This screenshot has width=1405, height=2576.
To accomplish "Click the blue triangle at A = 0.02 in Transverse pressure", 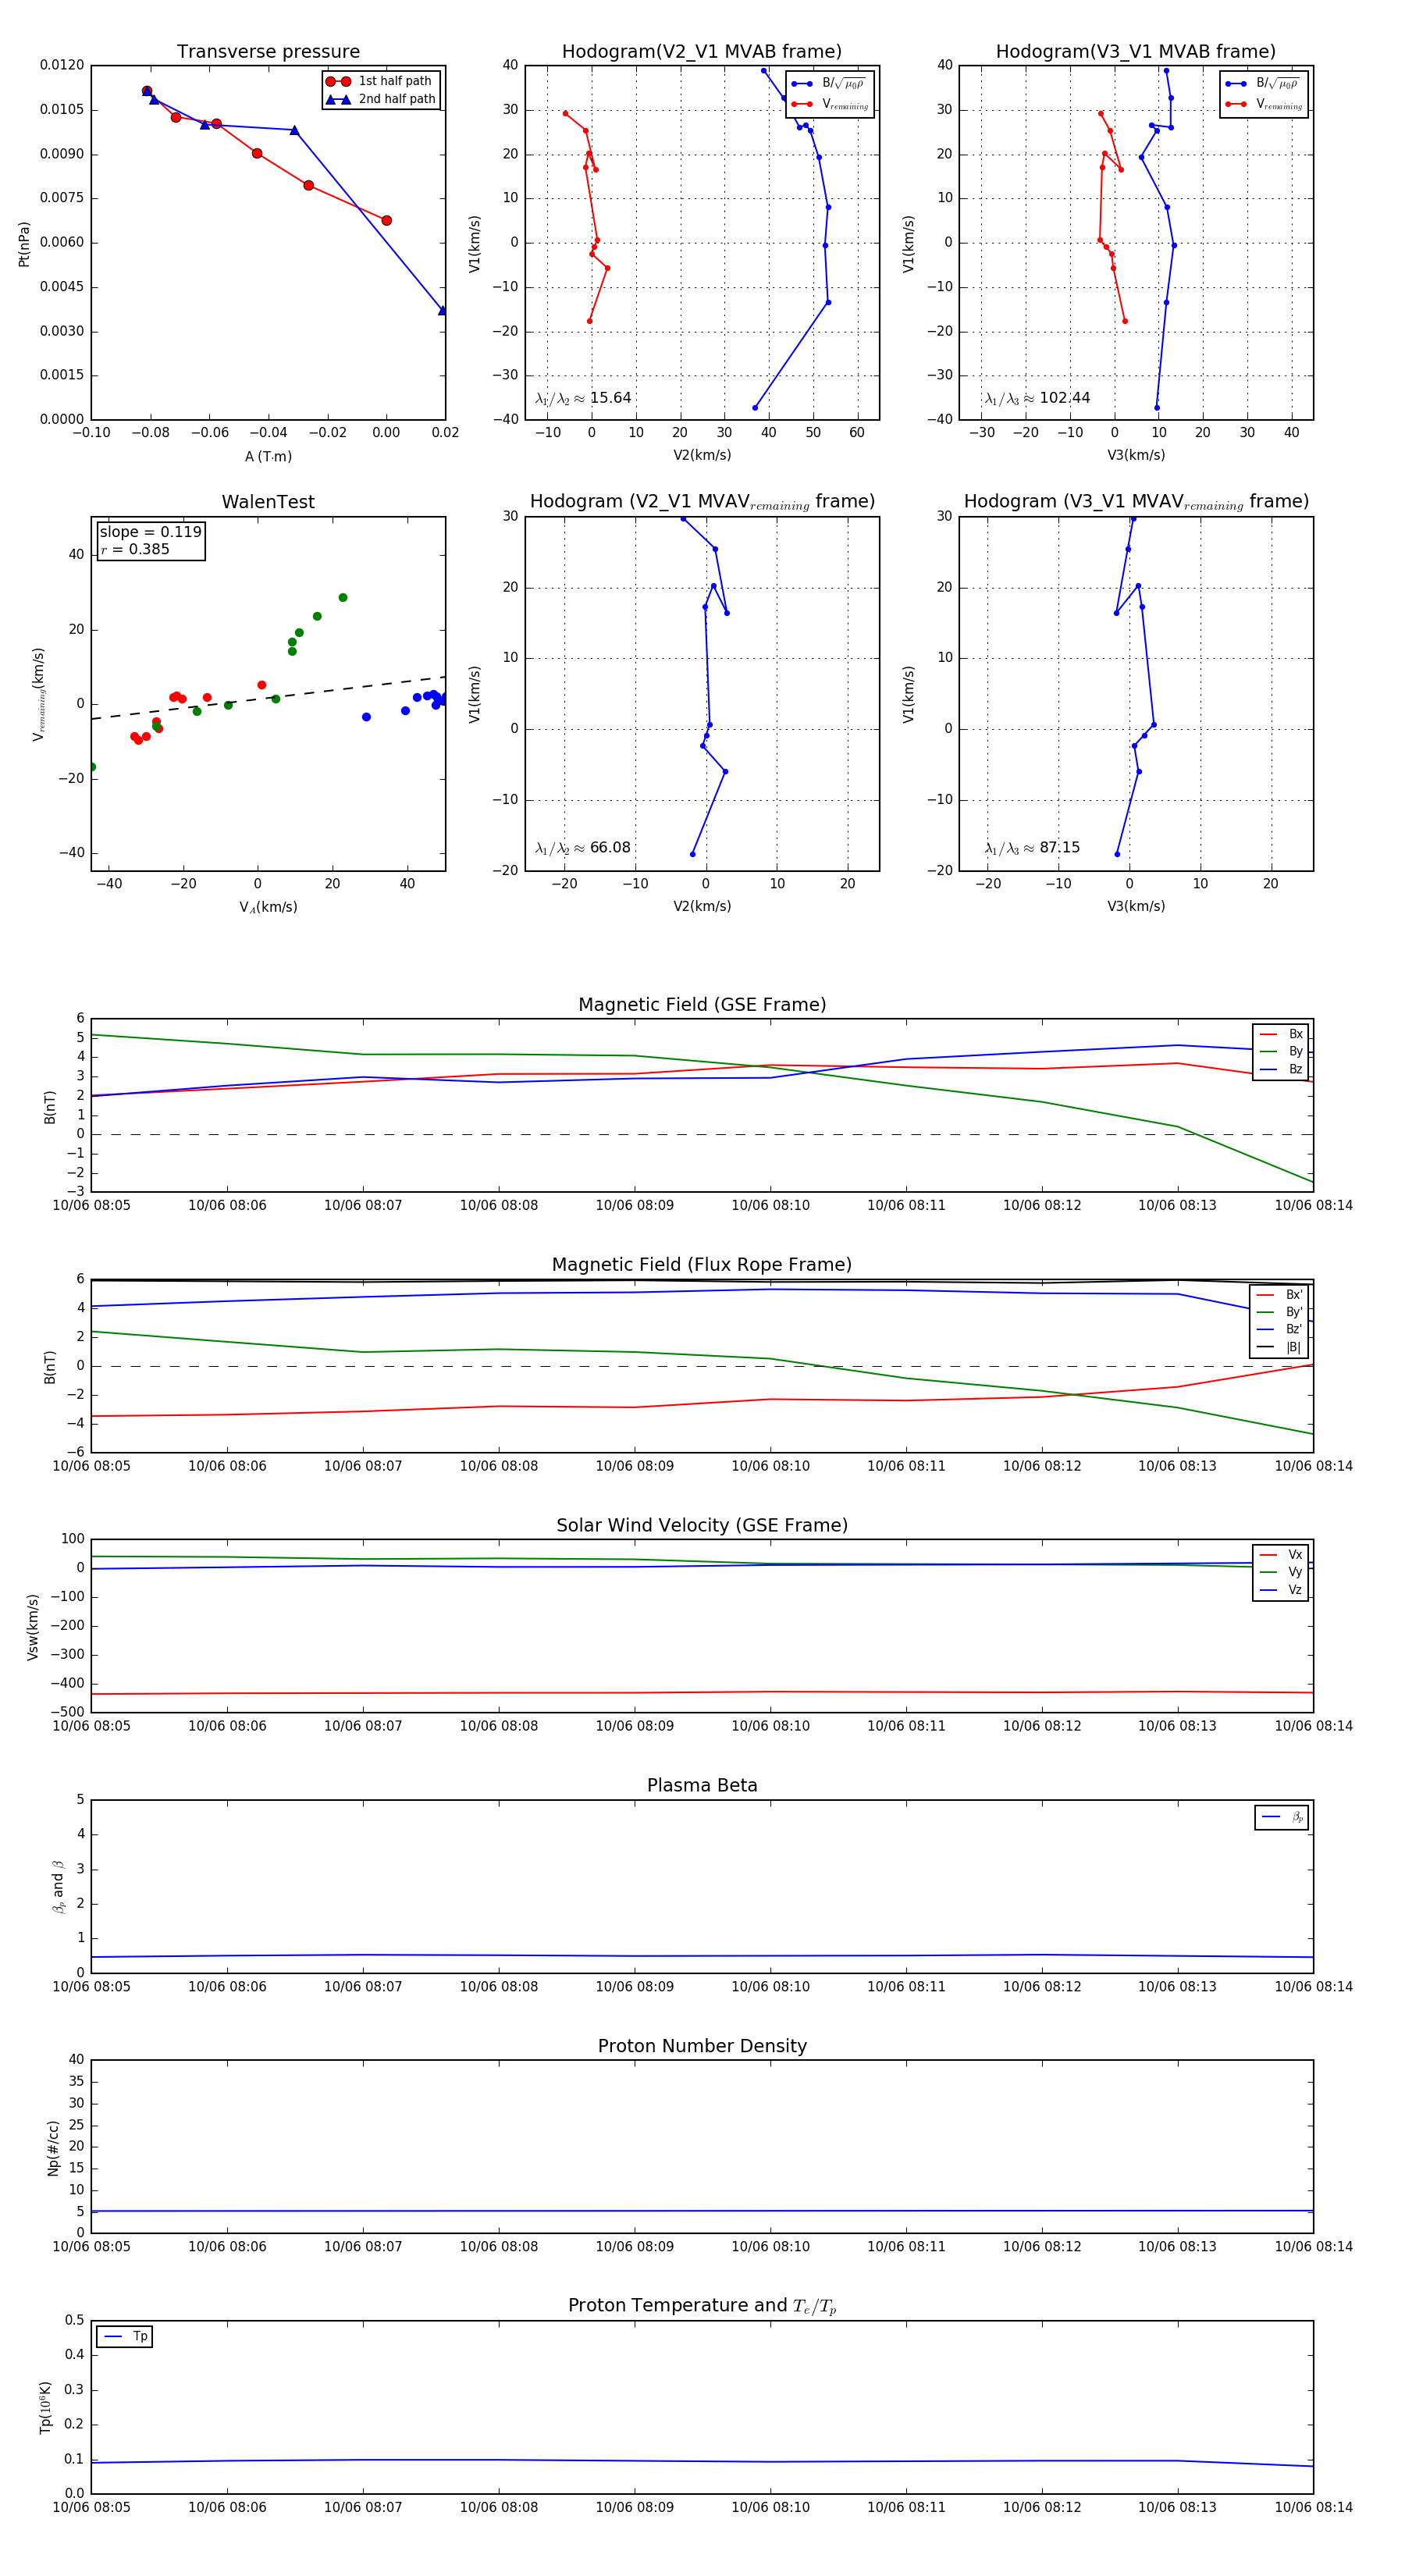I will [x=442, y=310].
